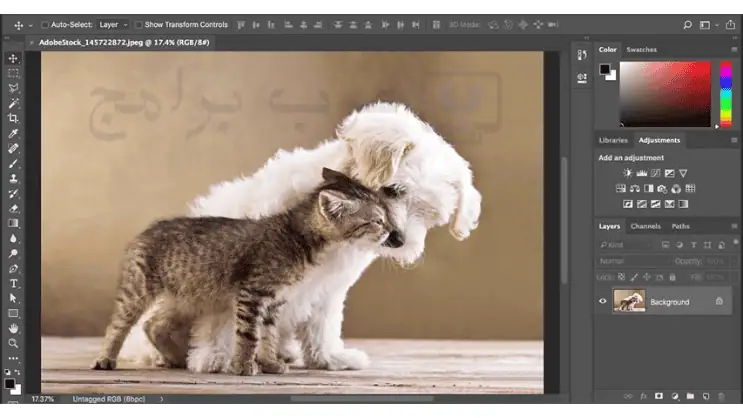Click the search magnifier in options bar
The width and height of the screenshot is (743, 418).
tap(688, 25)
